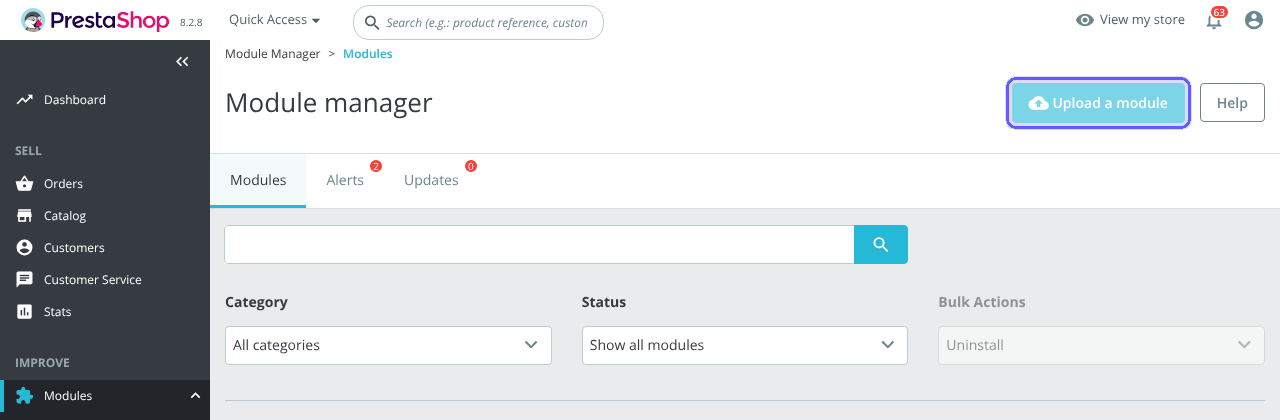Focus the module search input field
The height and width of the screenshot is (420, 1280).
pyautogui.click(x=539, y=245)
